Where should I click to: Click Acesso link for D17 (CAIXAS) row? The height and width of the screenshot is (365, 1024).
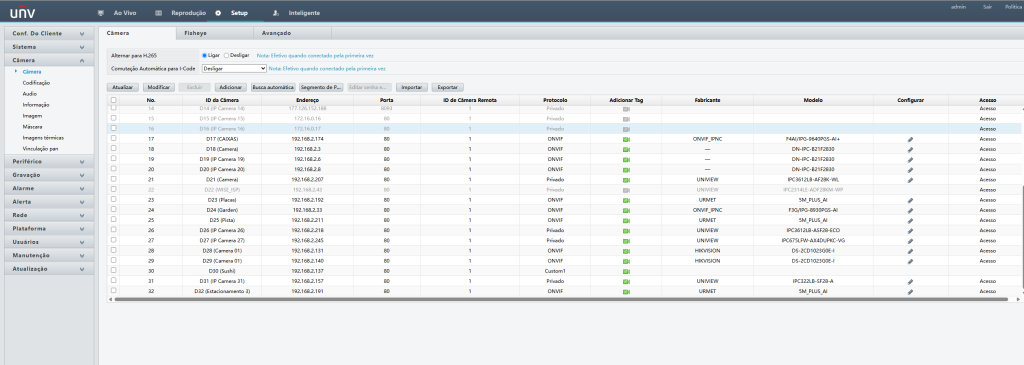(987, 139)
